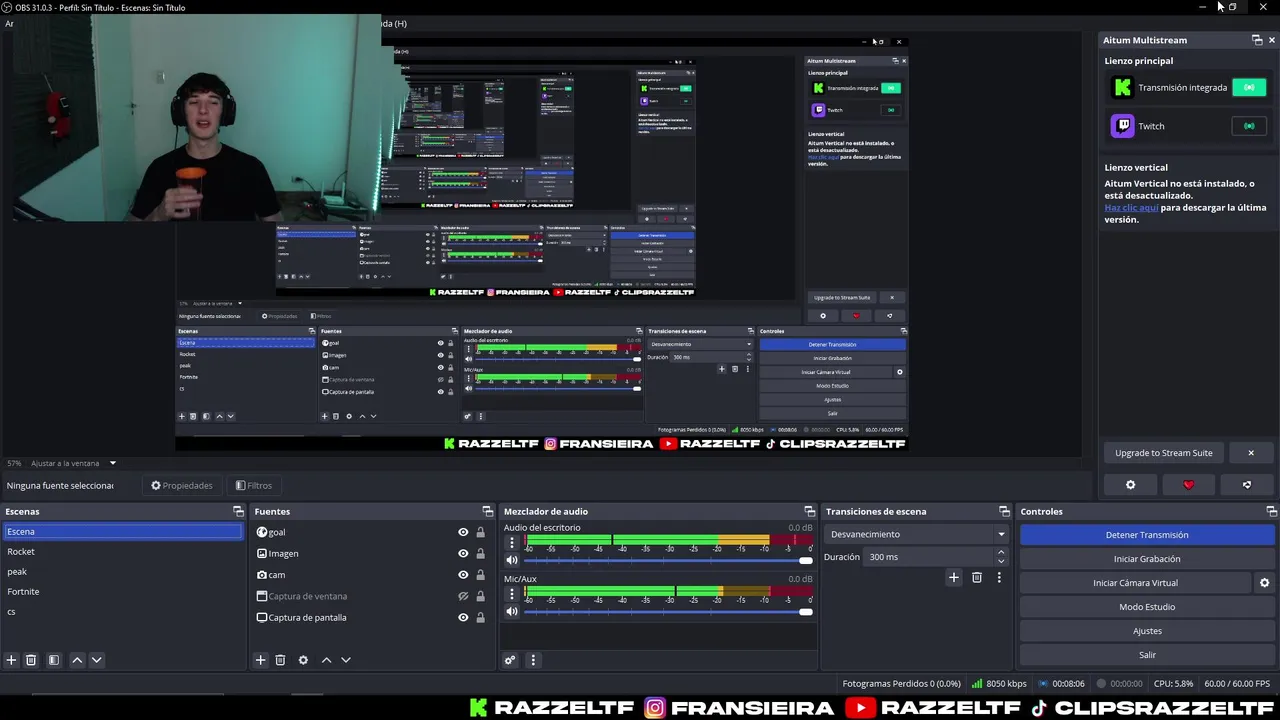This screenshot has width=1280, height=720.
Task: Dismiss the Upgrade to Stream Suite banner
Action: (1250, 453)
